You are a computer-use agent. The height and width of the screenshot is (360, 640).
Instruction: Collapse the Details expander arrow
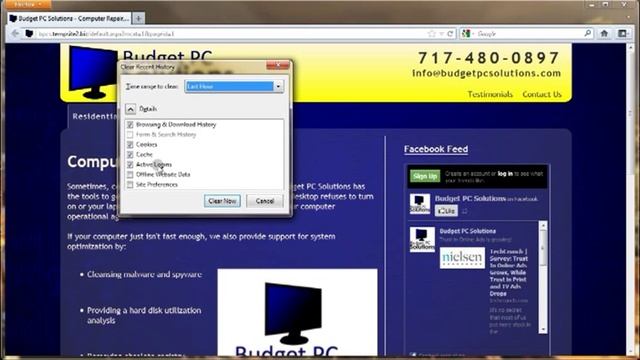coord(130,109)
